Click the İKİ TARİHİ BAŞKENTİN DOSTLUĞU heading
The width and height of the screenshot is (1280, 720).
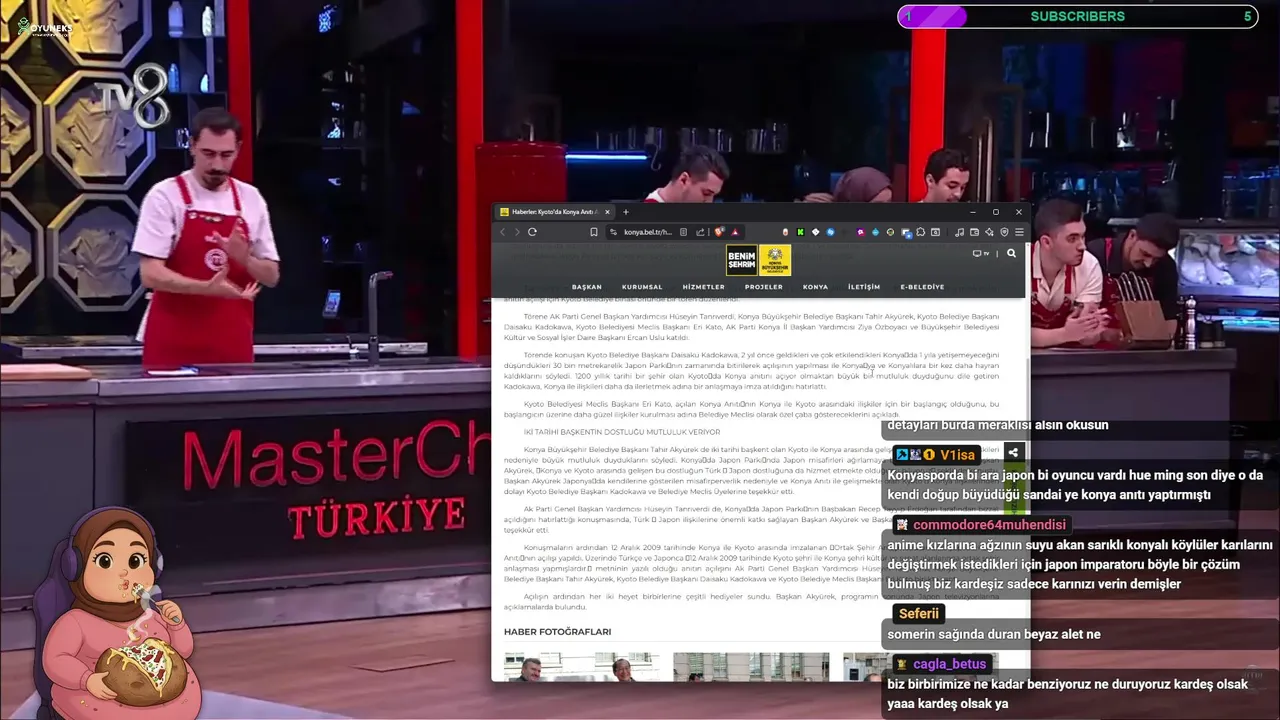click(622, 432)
